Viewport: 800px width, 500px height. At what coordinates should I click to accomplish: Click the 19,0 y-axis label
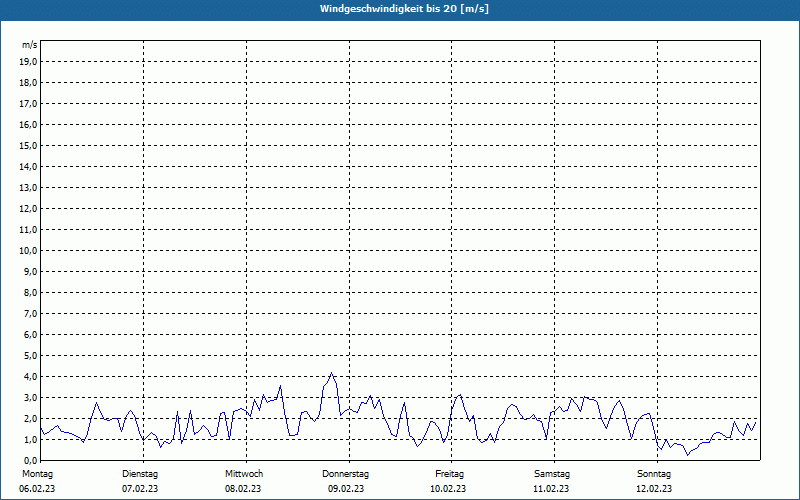pos(29,62)
